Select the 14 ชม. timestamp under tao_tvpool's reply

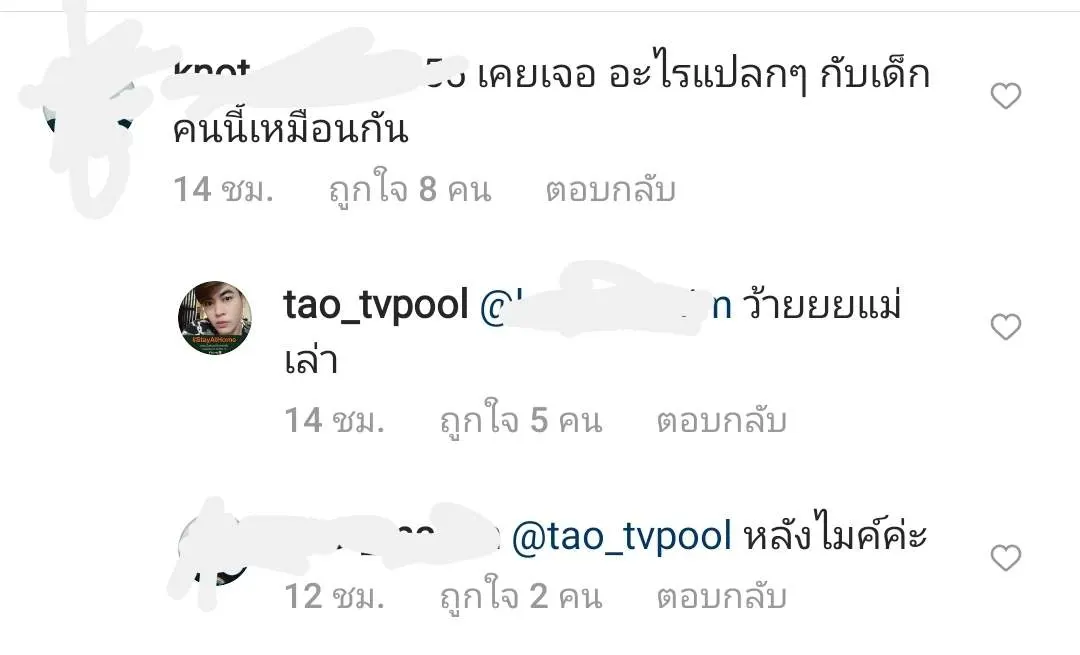[x=334, y=420]
